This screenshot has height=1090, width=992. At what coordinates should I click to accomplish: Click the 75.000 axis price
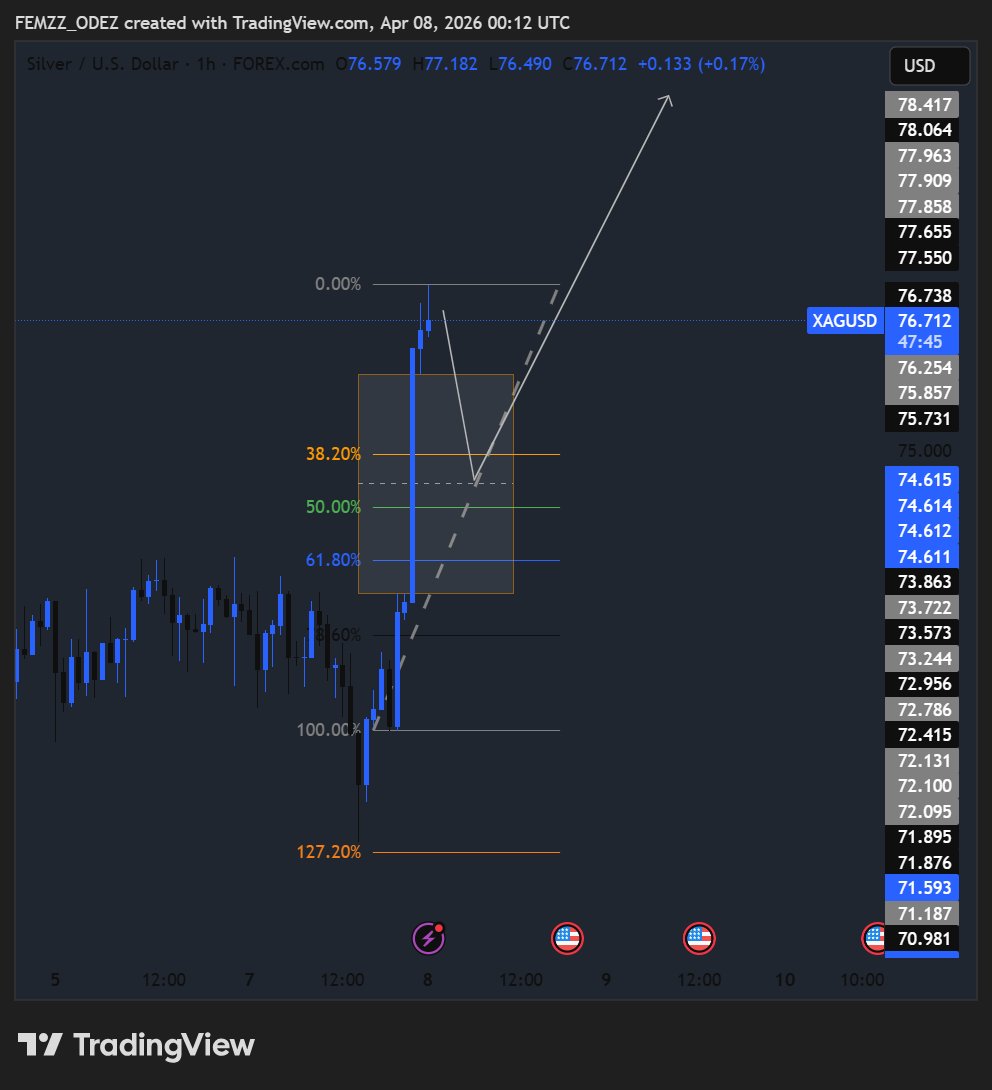(925, 450)
